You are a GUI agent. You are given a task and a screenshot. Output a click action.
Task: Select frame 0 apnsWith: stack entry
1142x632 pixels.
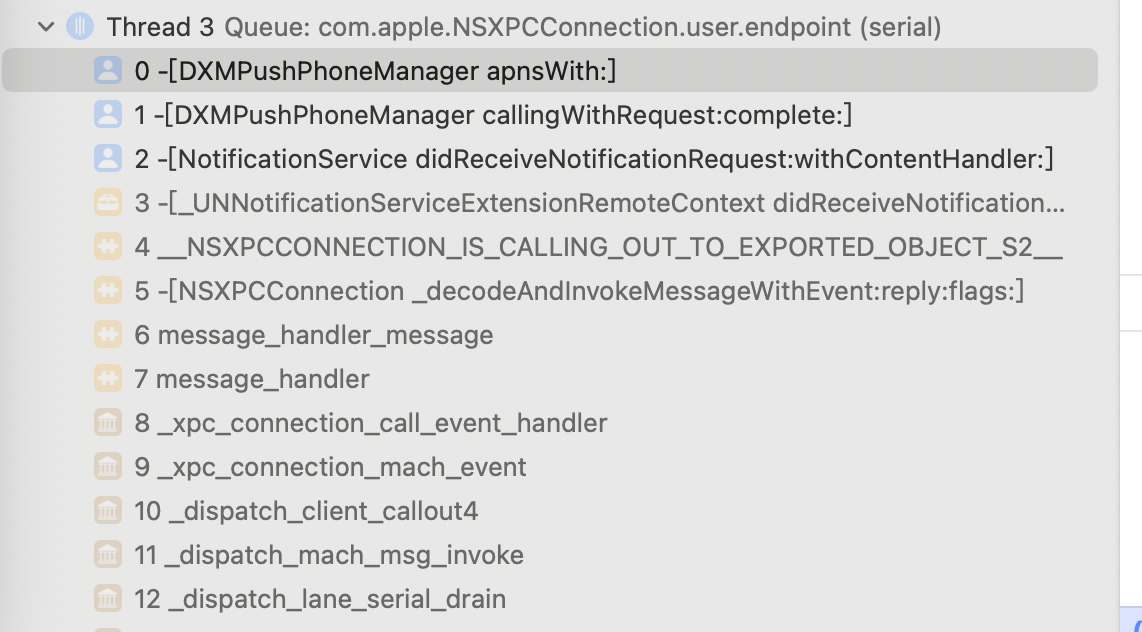(x=375, y=71)
